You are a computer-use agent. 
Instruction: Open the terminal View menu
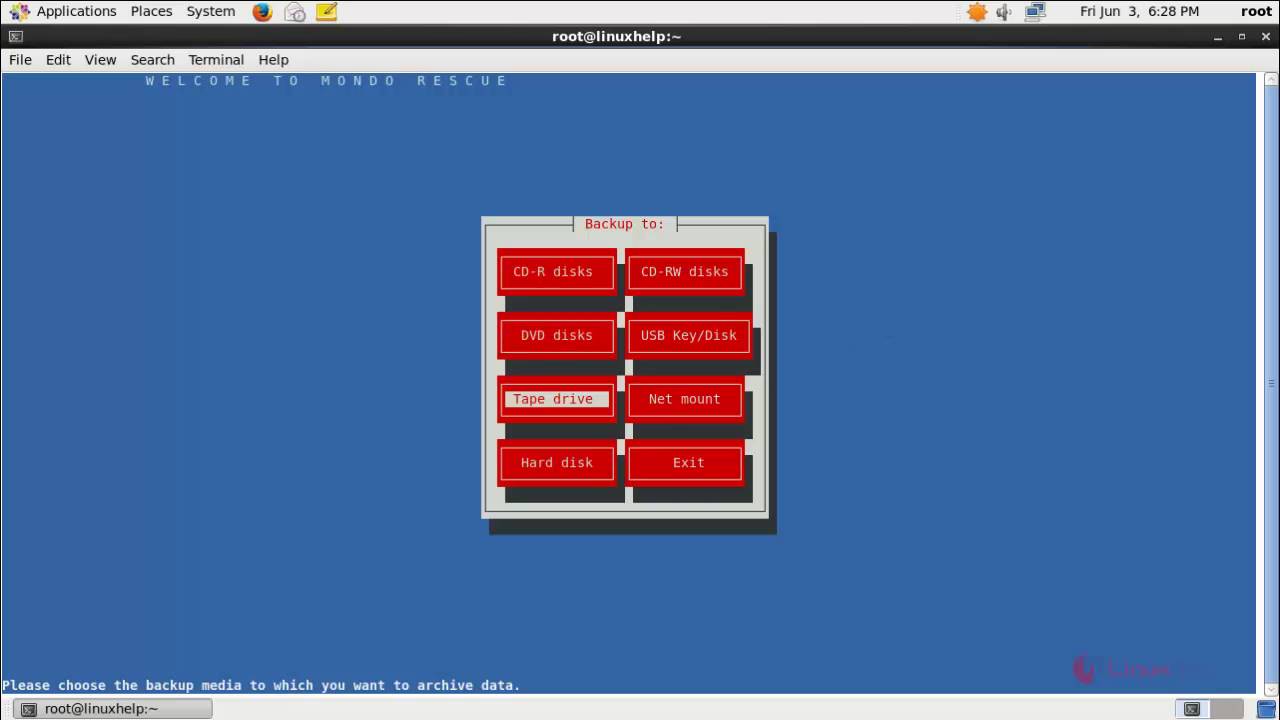tap(100, 60)
